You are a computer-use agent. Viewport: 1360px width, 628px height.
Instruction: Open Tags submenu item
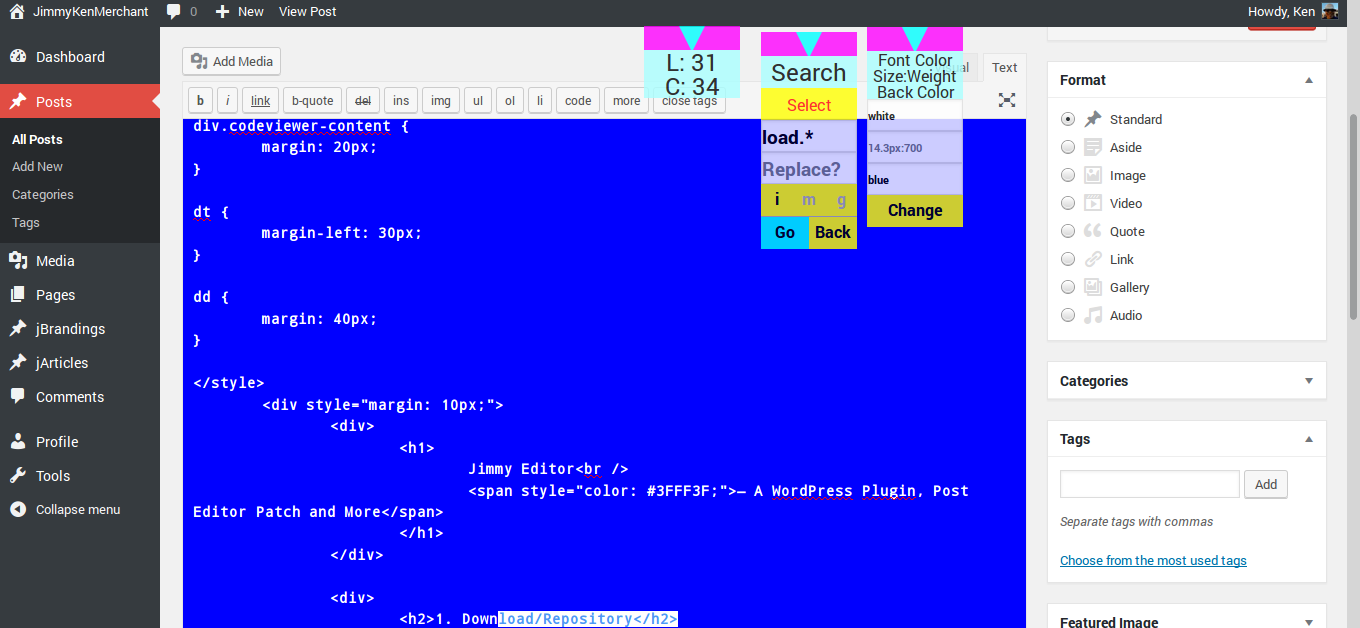[26, 223]
